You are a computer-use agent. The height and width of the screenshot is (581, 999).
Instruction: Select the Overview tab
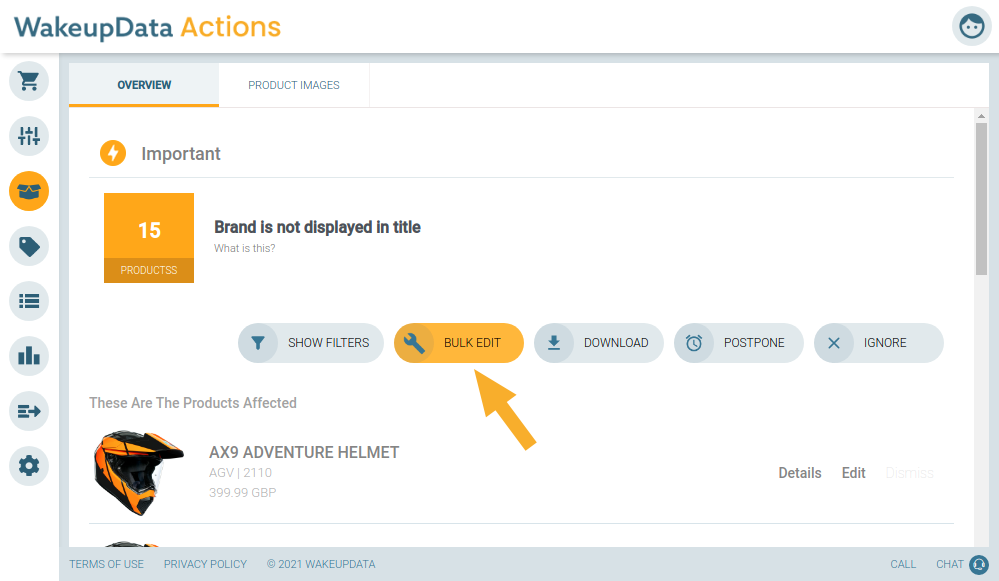(144, 85)
